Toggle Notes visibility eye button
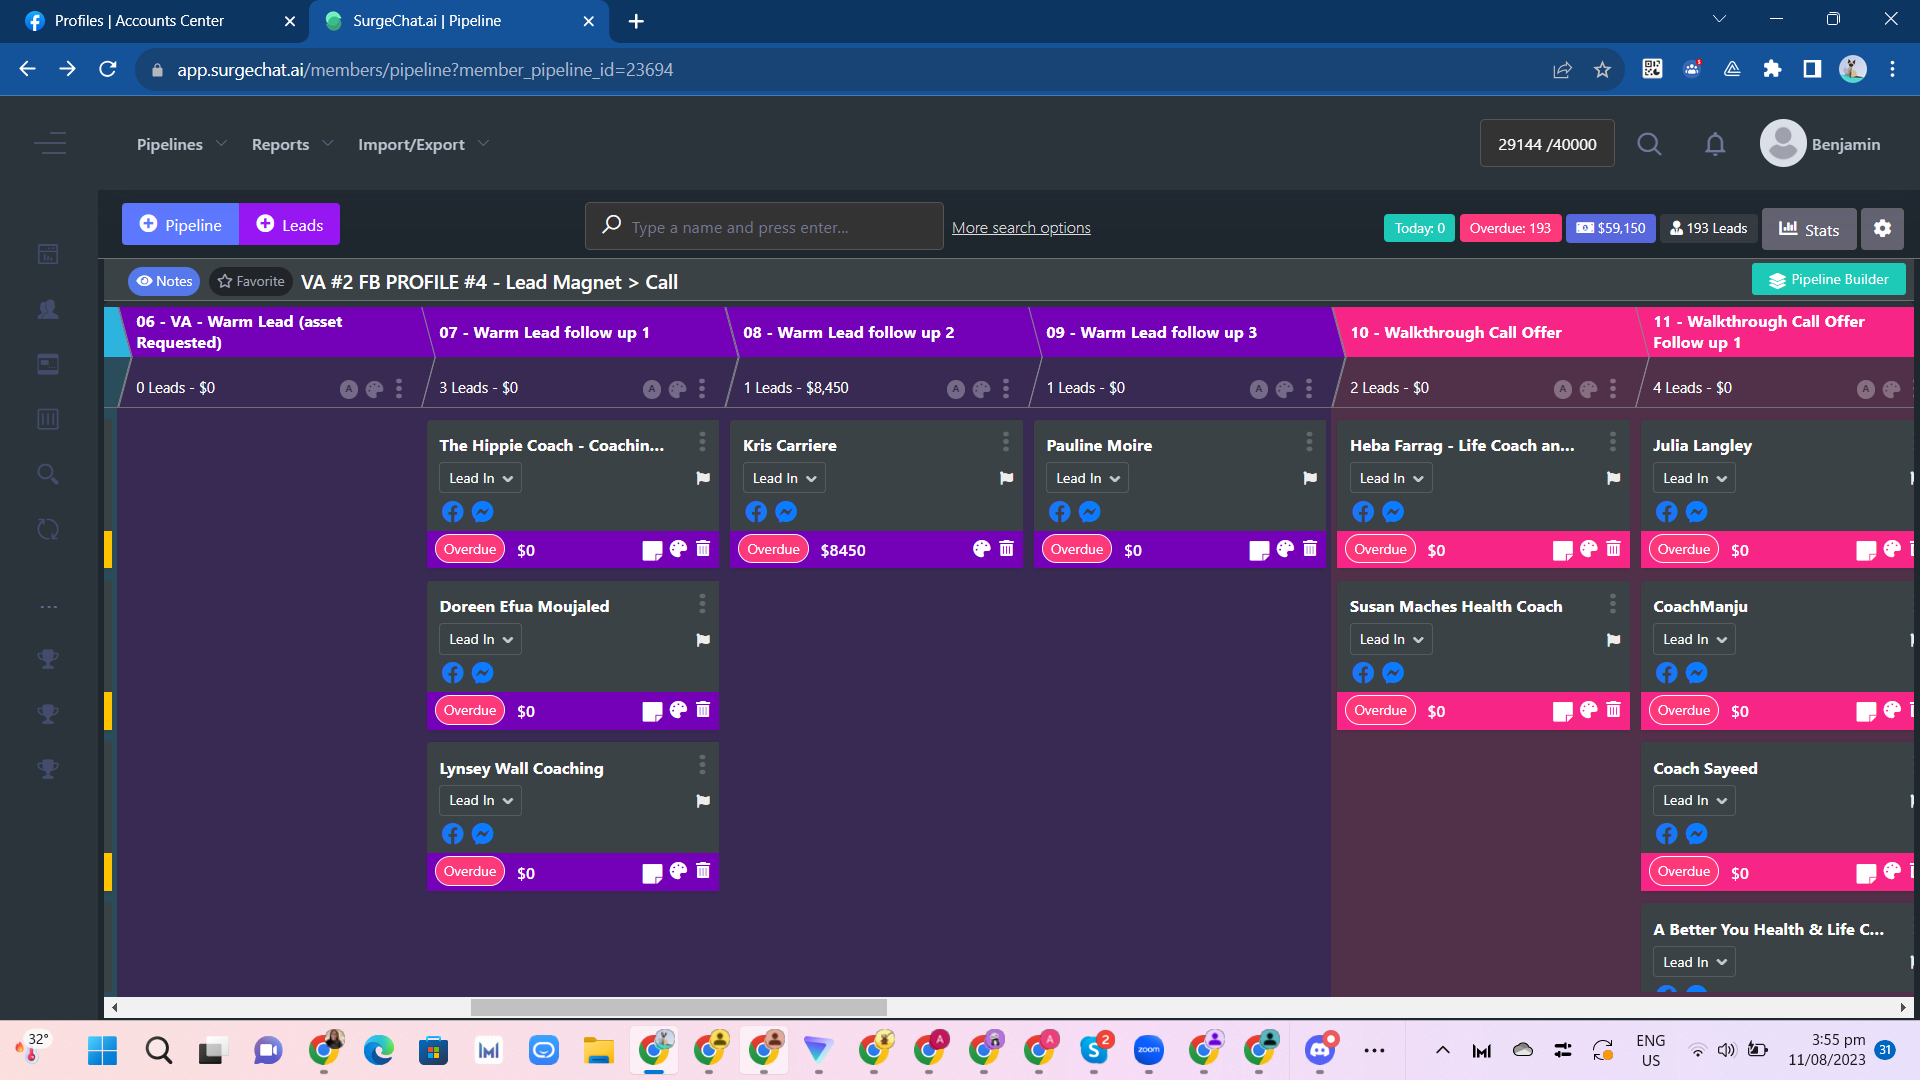1920x1080 pixels. click(164, 282)
